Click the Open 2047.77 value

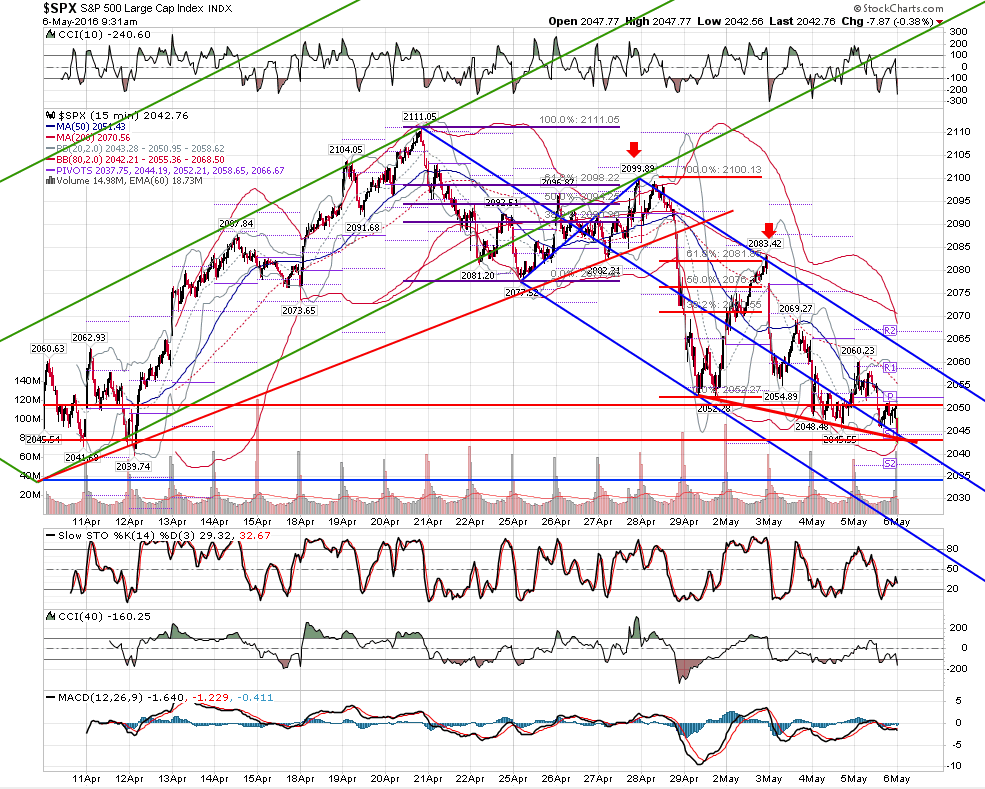coord(584,21)
